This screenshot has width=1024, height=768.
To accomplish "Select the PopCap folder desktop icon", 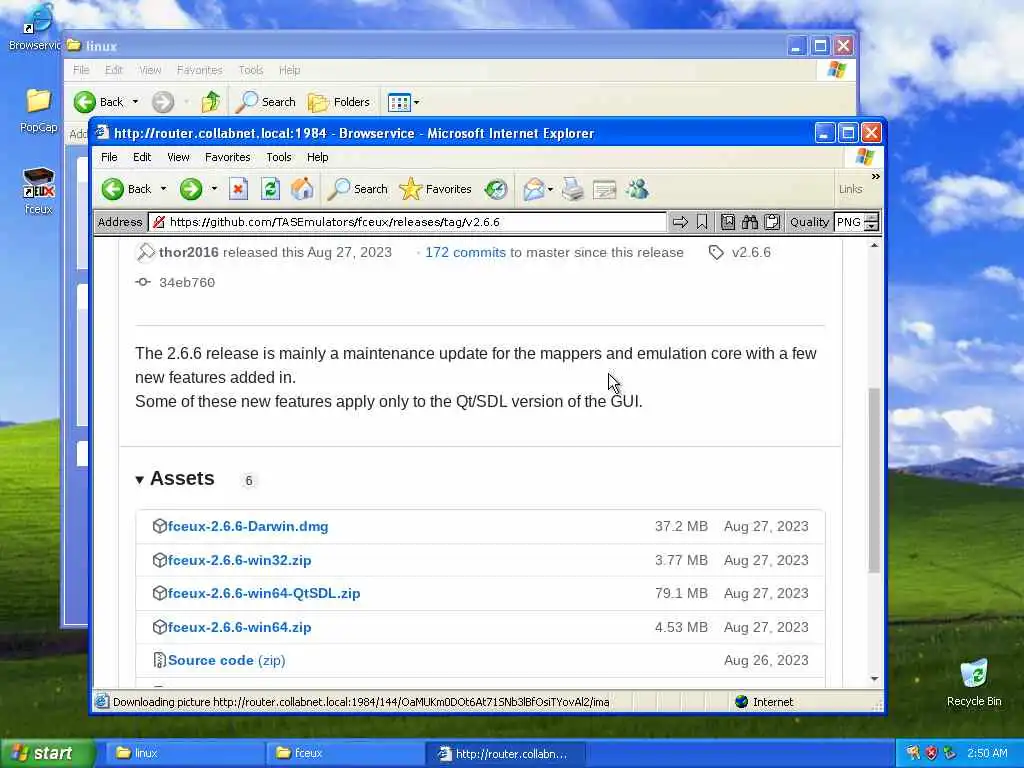I will tap(39, 111).
